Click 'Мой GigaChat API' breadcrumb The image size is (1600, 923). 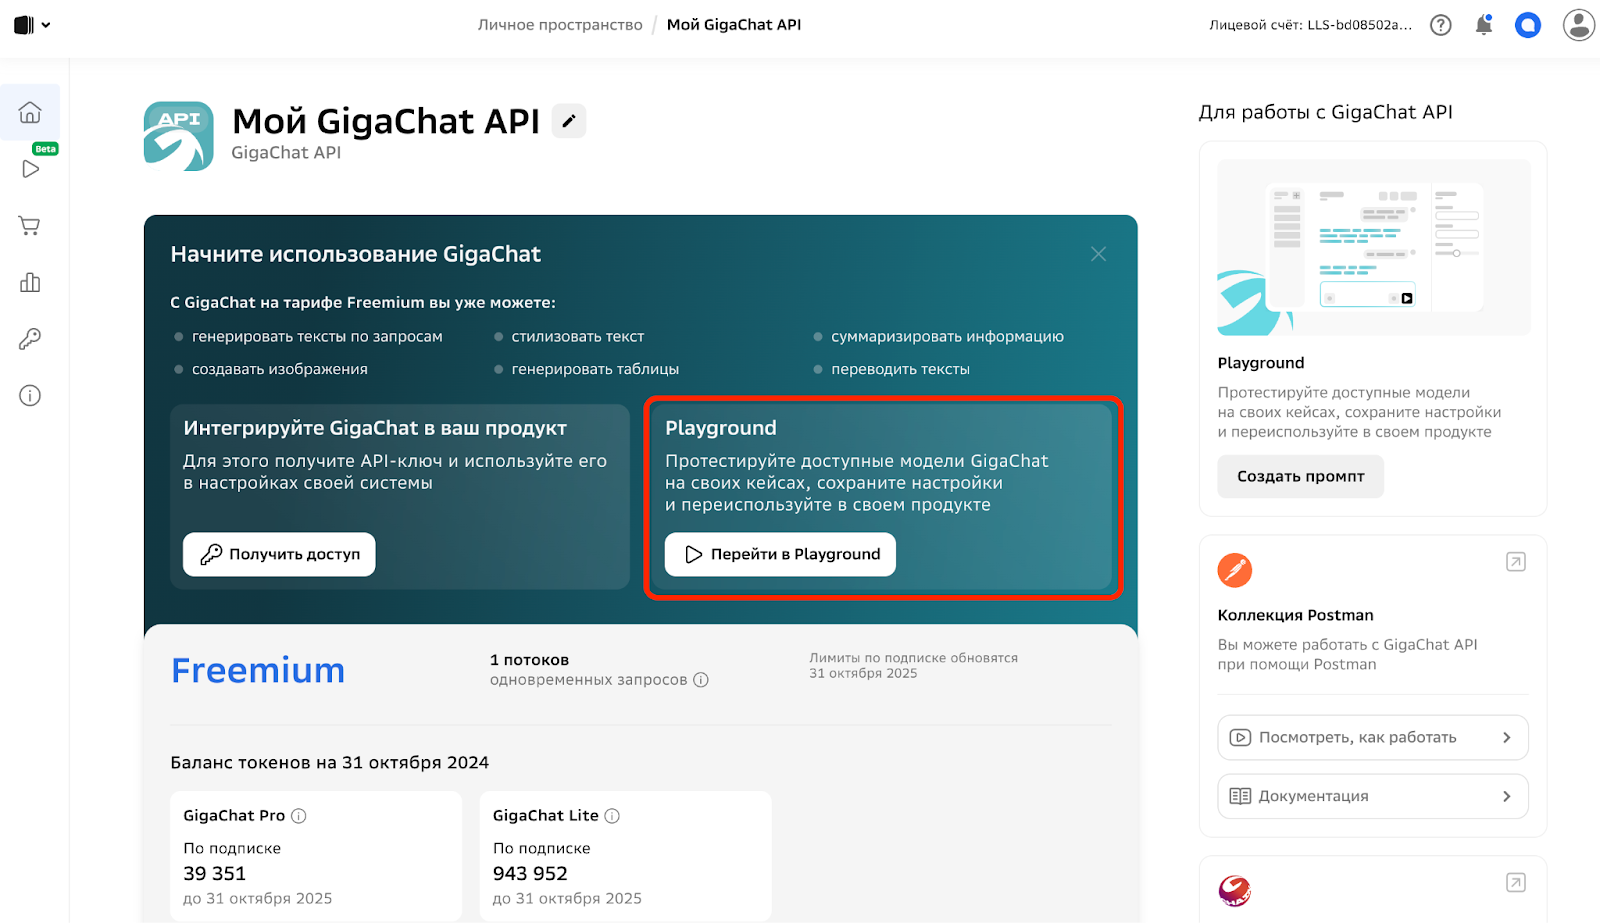734,25
